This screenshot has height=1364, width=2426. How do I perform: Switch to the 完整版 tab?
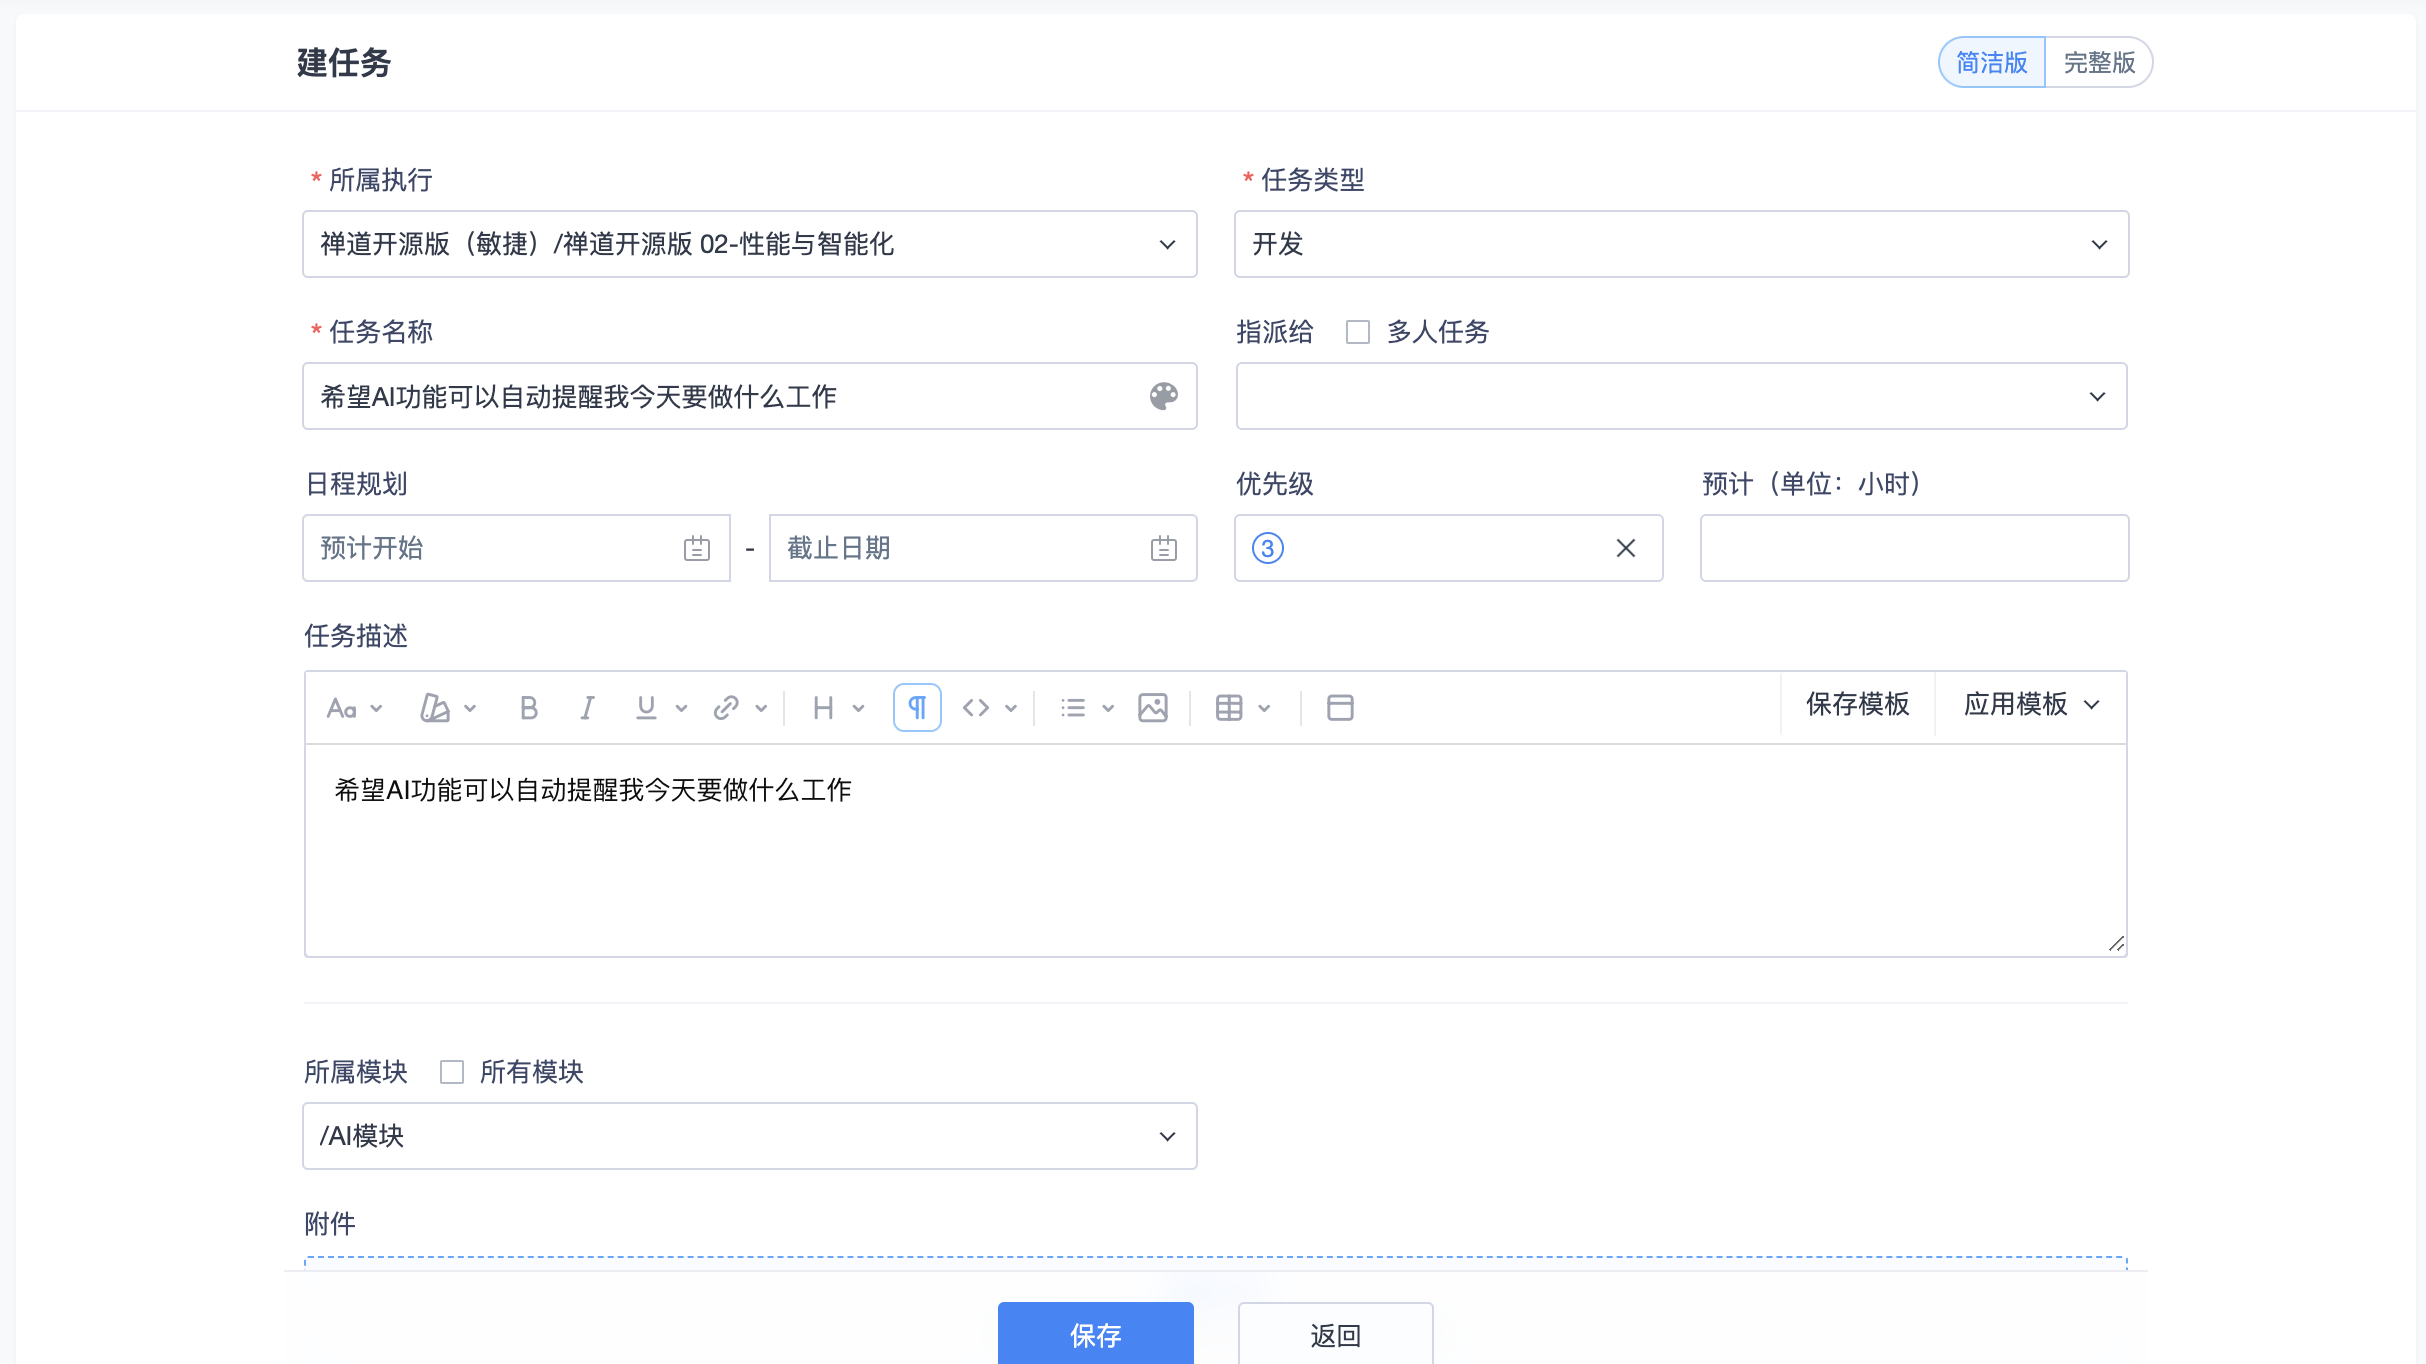[2099, 62]
